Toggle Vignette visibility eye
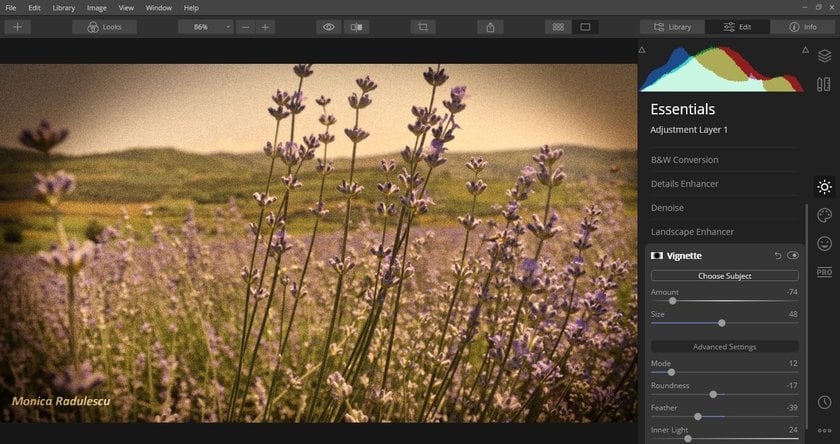 tap(793, 256)
